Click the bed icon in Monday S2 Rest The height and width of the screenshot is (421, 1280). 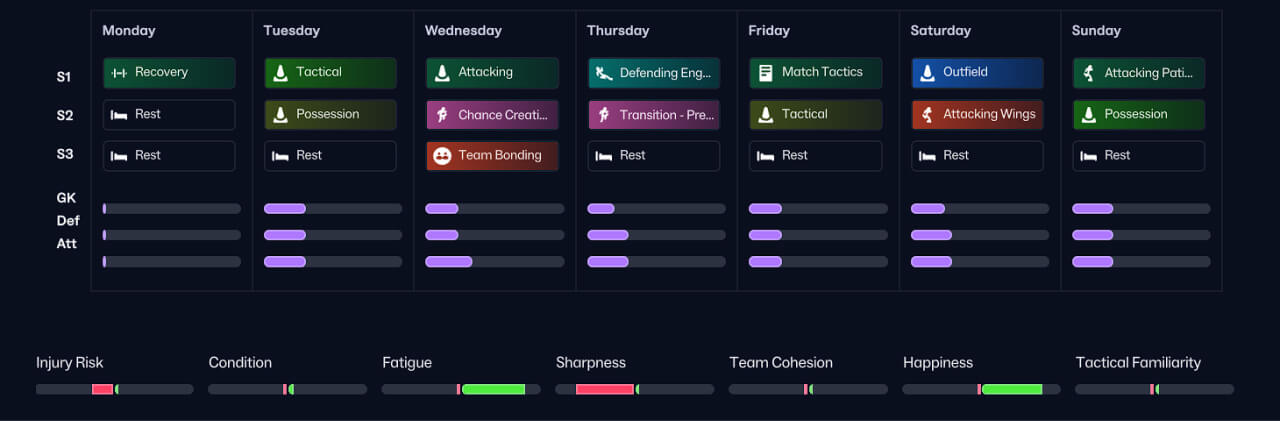119,115
